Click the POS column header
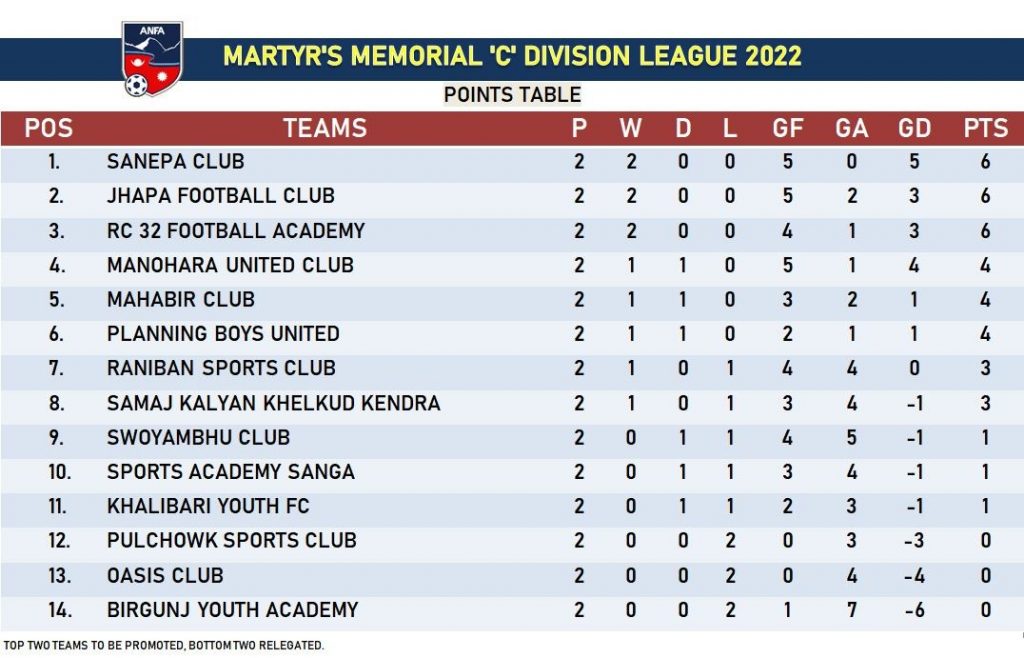 click(48, 128)
